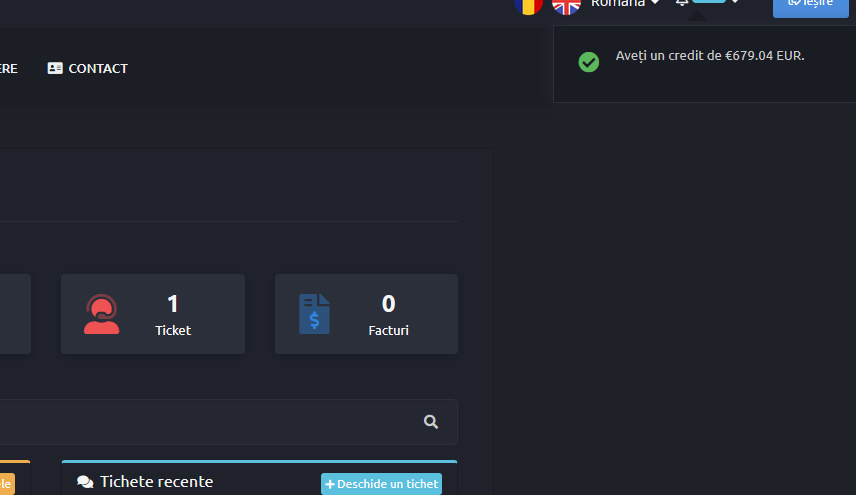Open the 1 Ticket stats card

pos(153,314)
